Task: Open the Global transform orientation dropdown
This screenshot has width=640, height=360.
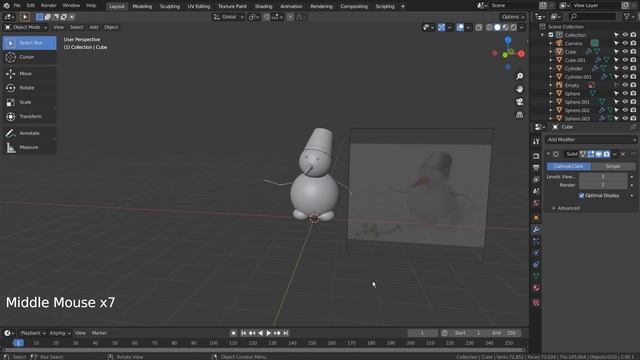Action: tap(228, 17)
